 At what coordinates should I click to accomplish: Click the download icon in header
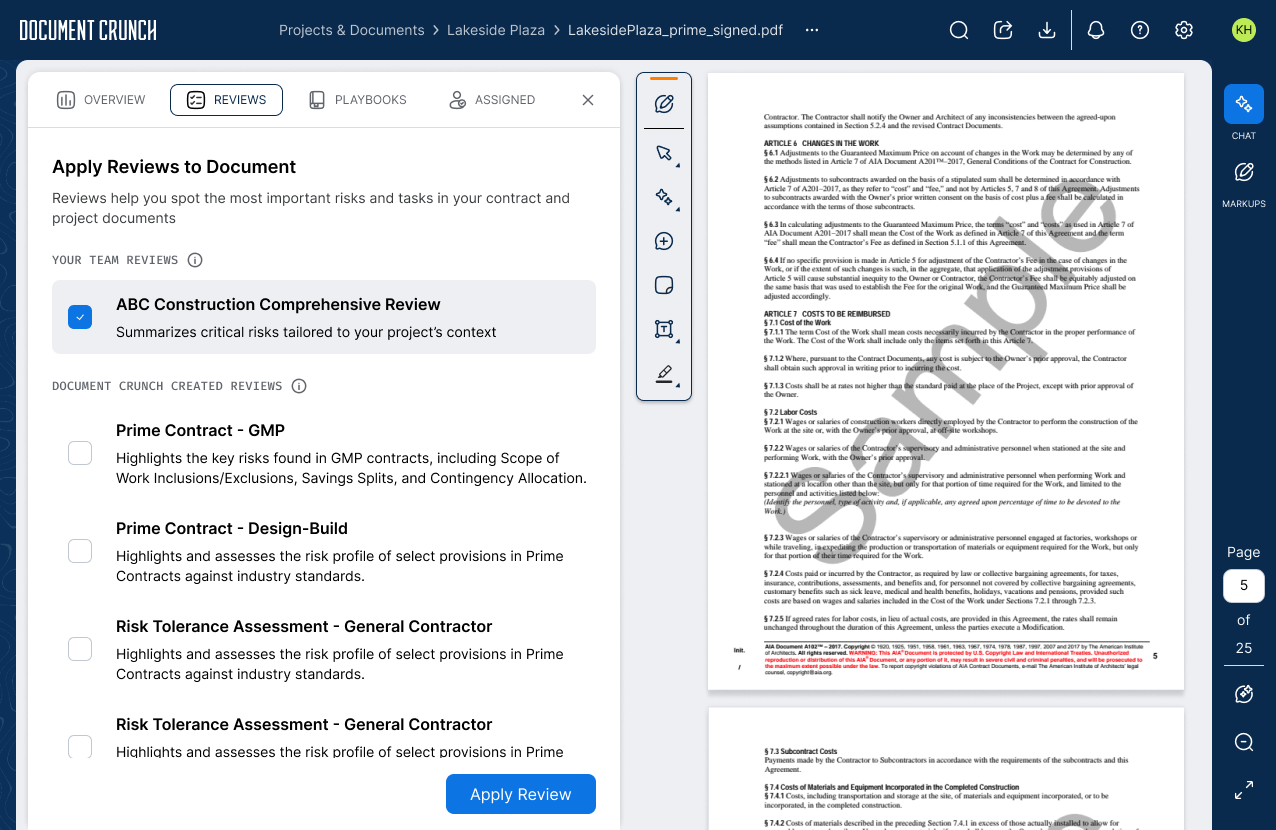point(1047,30)
